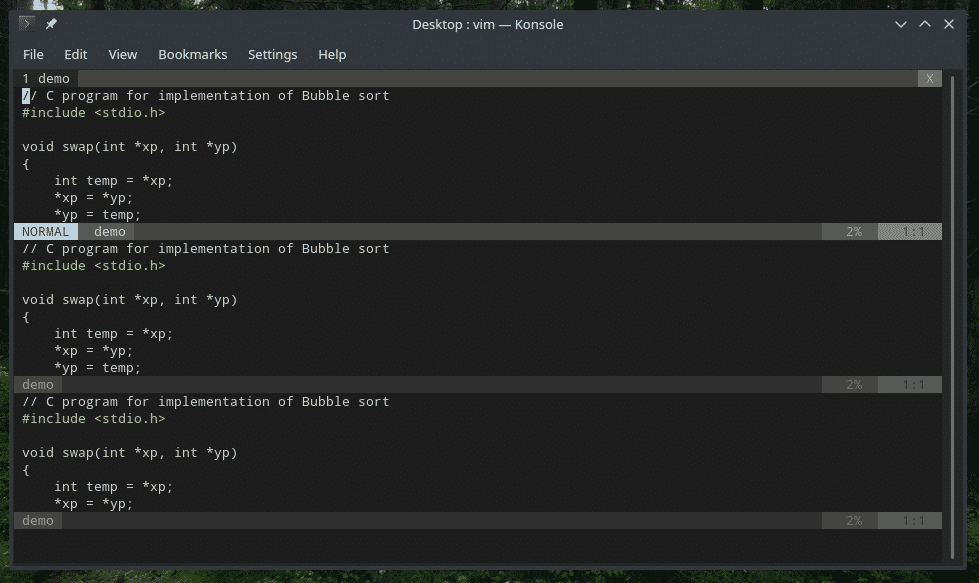The image size is (979, 583).
Task: Click '#include <stdio.h>' in middle split
Action: coord(94,266)
